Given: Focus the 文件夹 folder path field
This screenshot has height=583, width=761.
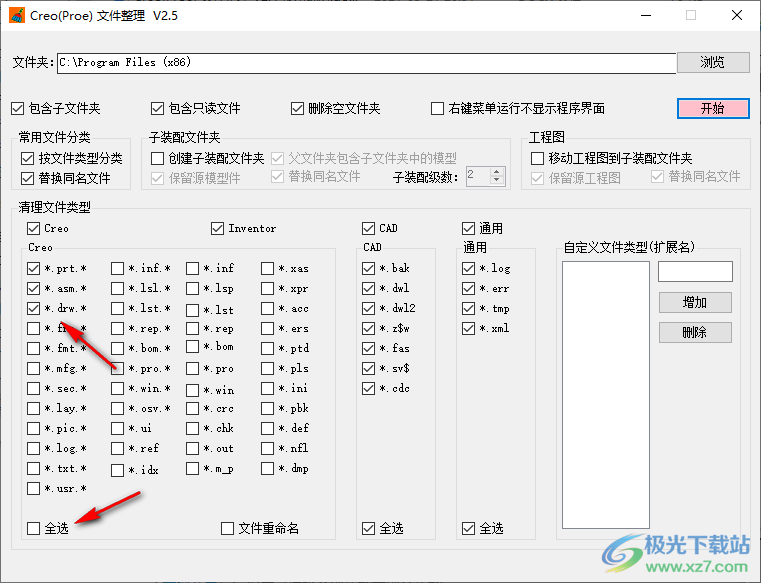Looking at the screenshot, I should coord(366,63).
